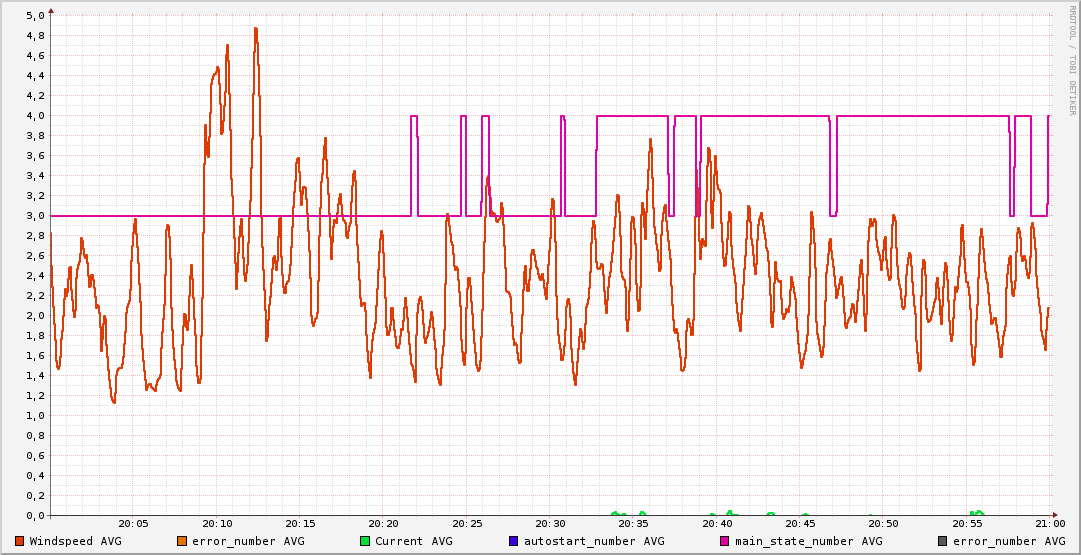1081x555 pixels.
Task: Click the blue autostart_number AVG legend swatch
Action: coord(514,541)
